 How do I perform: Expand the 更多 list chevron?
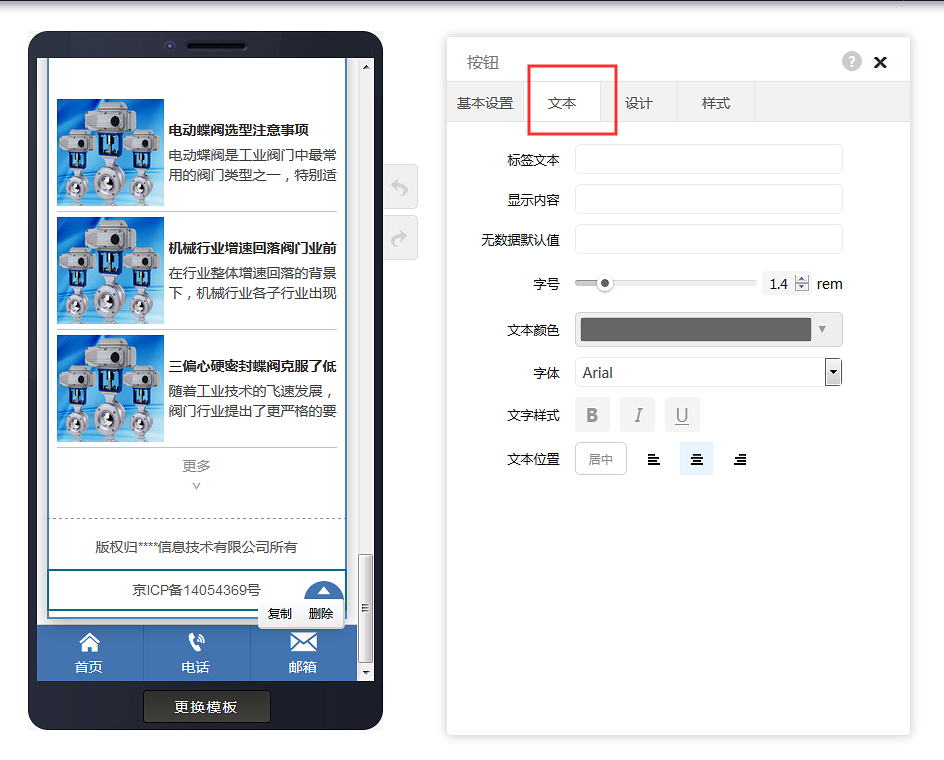[x=196, y=486]
